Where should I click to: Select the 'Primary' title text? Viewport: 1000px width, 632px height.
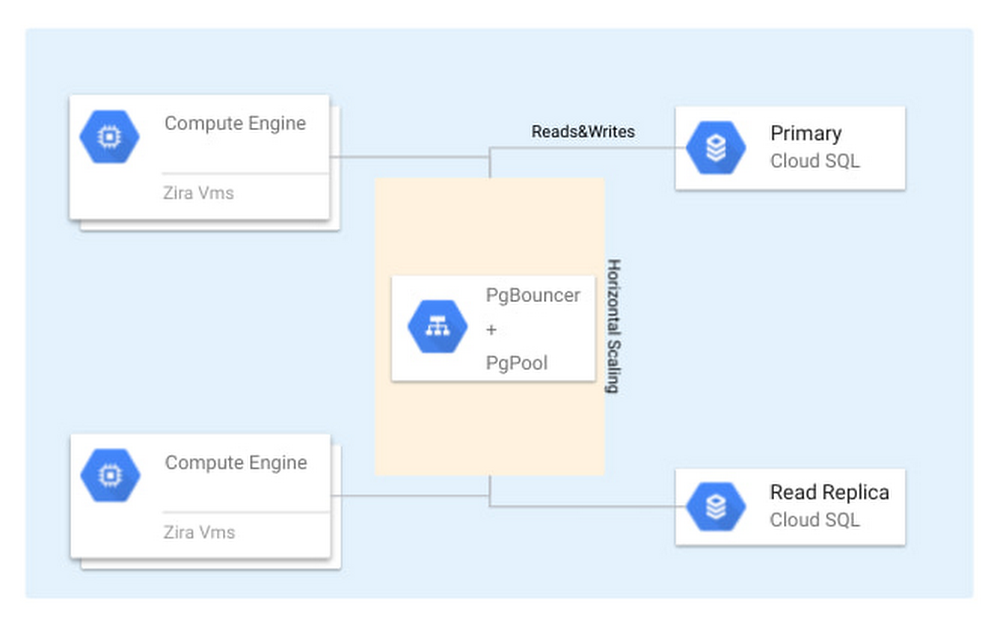click(x=806, y=133)
